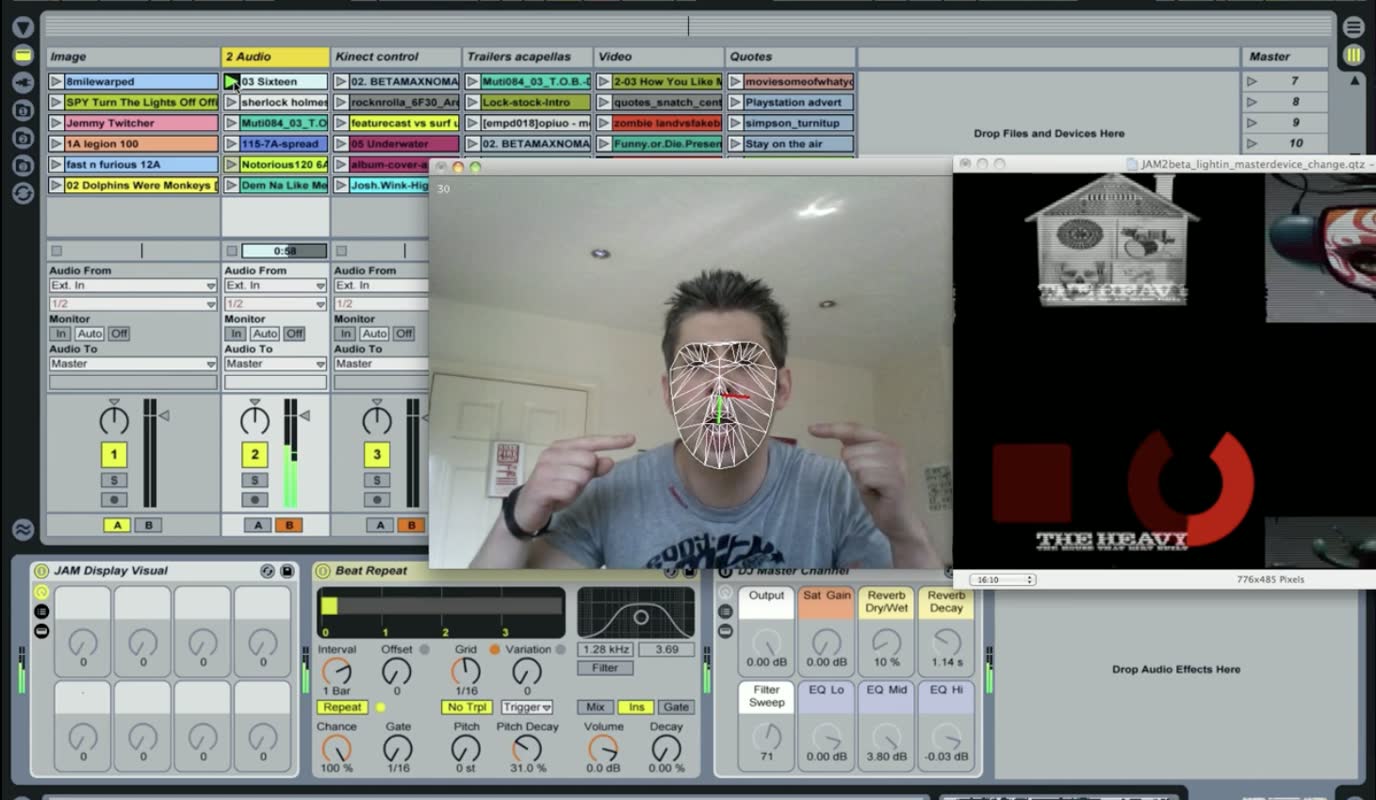Toggle the browser show/hide triangle icon

click(x=23, y=28)
